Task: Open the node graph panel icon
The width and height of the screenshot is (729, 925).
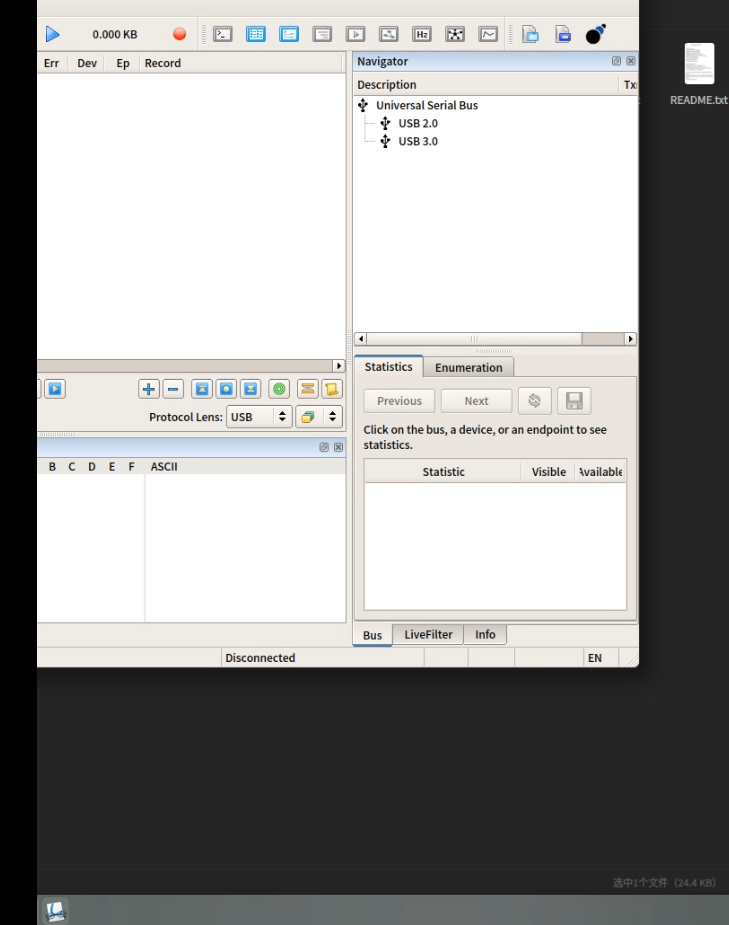Action: [x=455, y=34]
